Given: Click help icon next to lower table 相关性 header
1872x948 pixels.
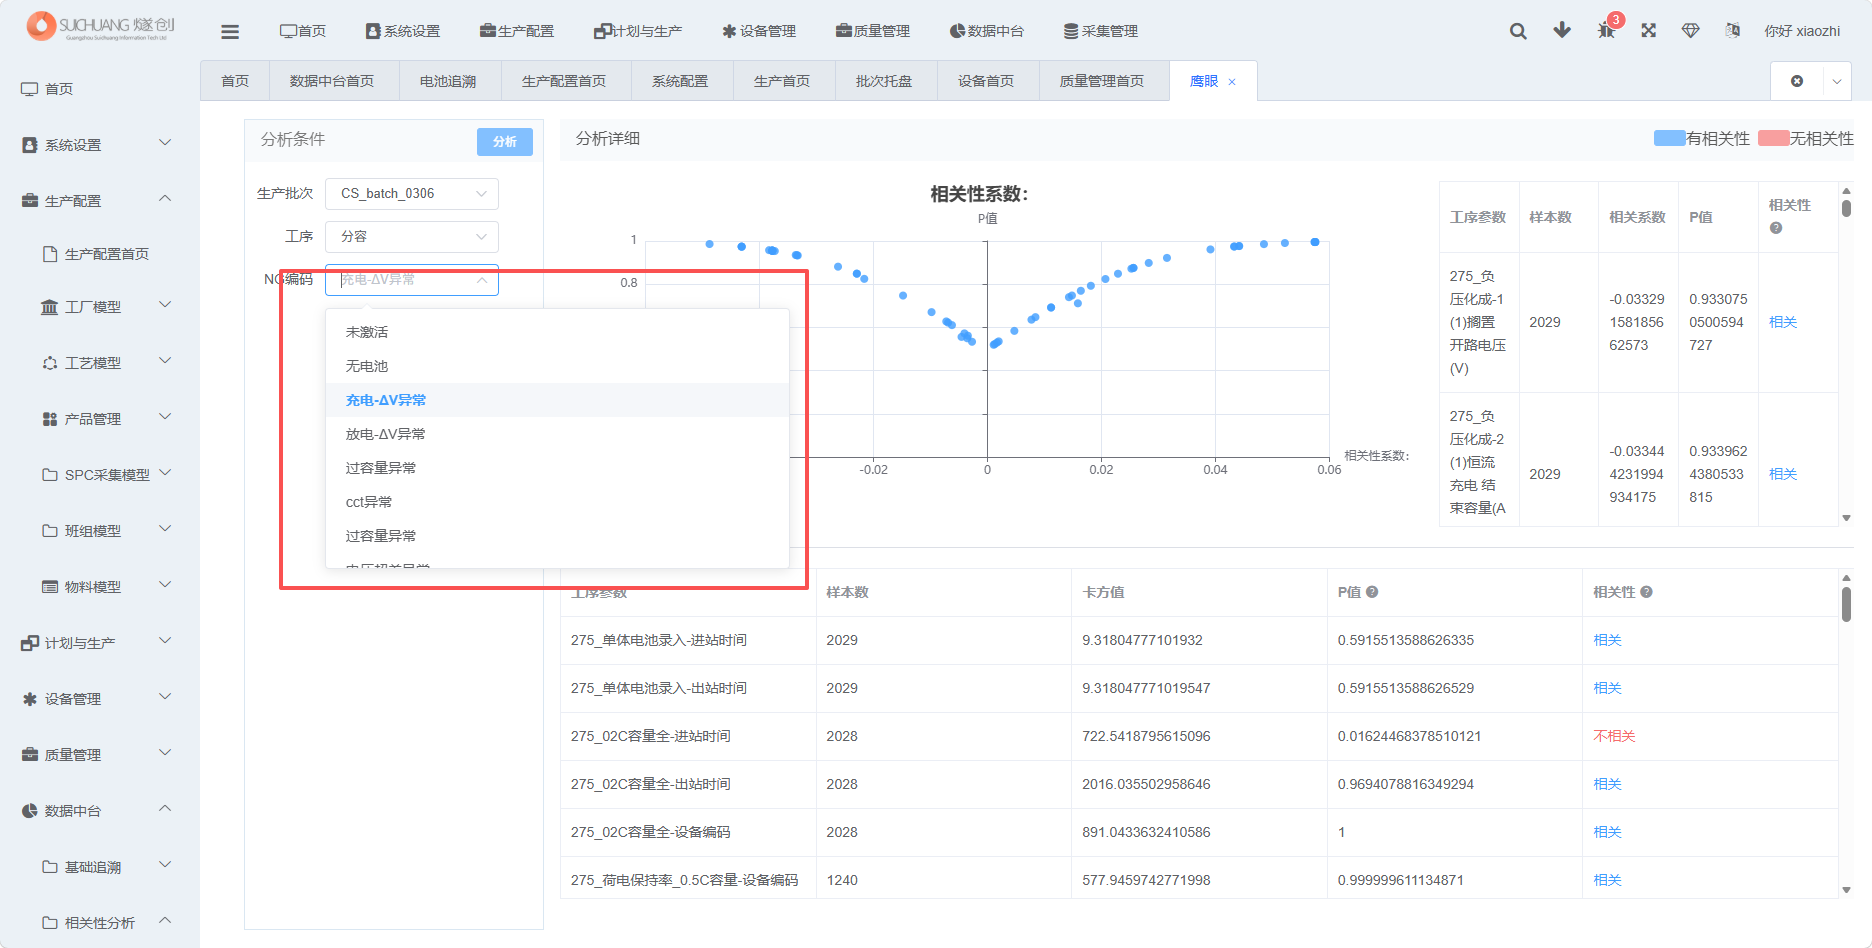Looking at the screenshot, I should tap(1646, 592).
